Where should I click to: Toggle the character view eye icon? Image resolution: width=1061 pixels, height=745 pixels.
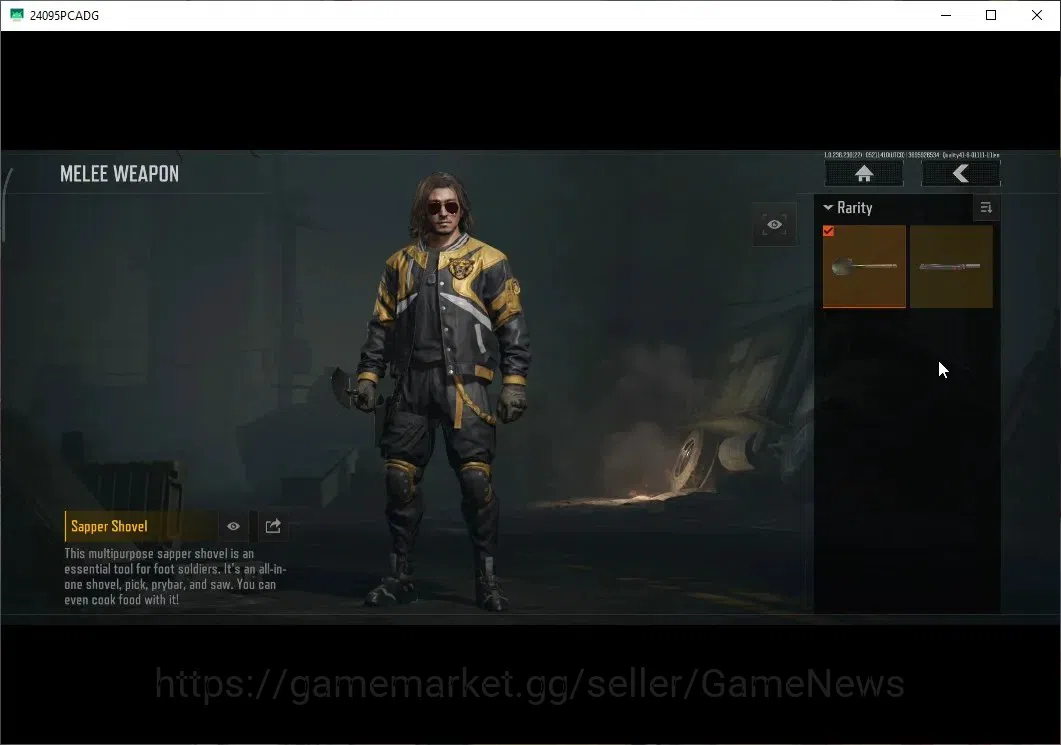(x=775, y=224)
